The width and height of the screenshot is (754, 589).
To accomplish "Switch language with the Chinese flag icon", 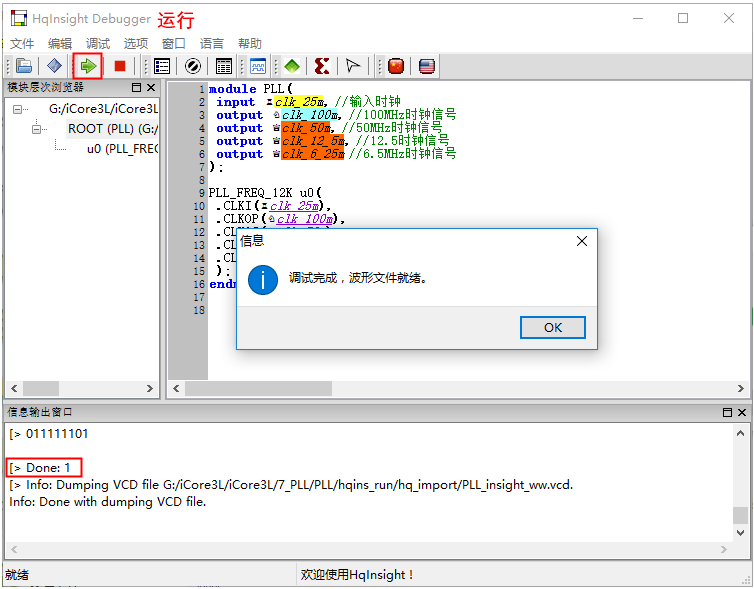I will tap(396, 66).
